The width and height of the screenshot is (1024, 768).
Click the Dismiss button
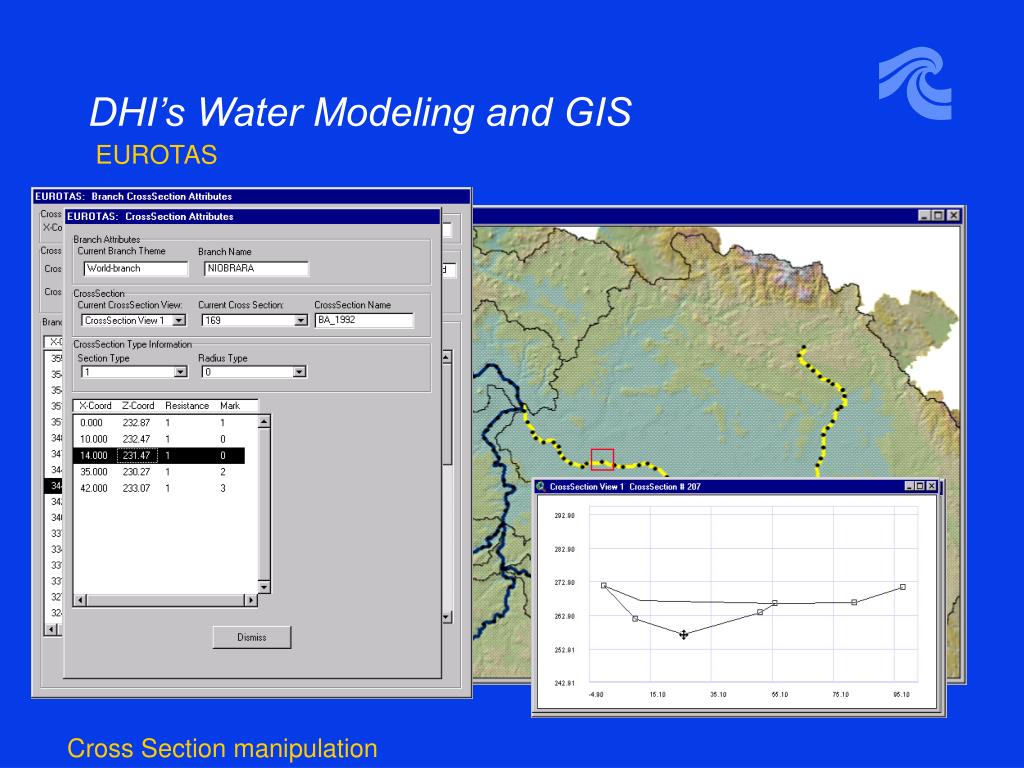click(x=252, y=637)
